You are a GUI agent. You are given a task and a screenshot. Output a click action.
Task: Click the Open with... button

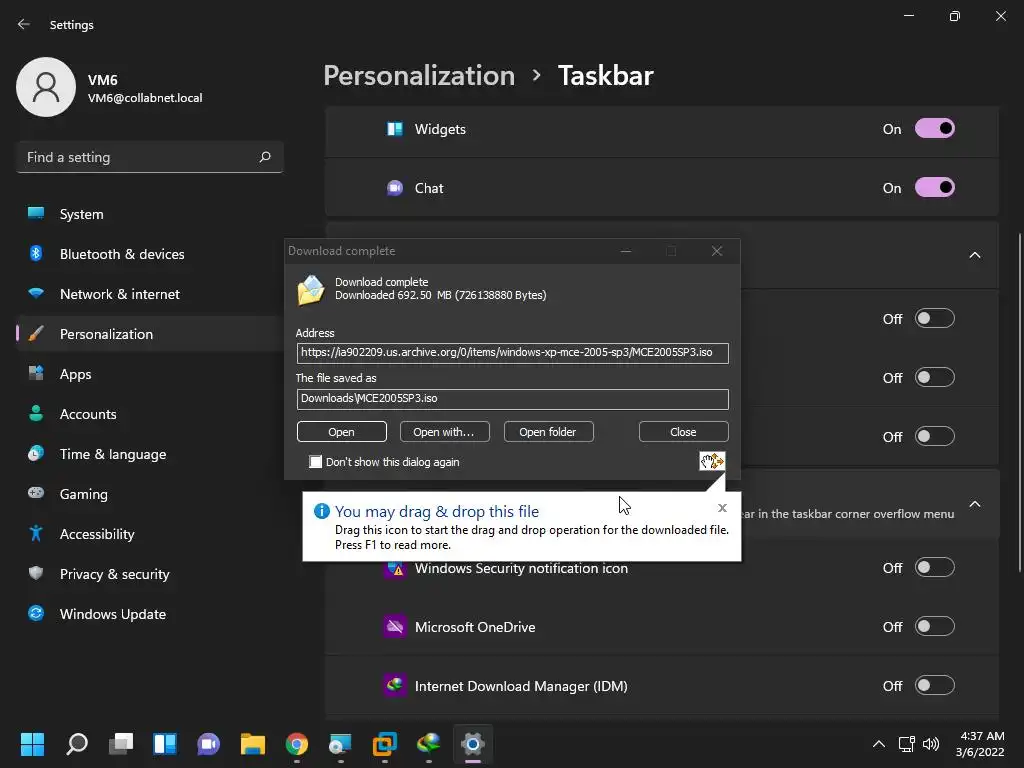pyautogui.click(x=444, y=432)
